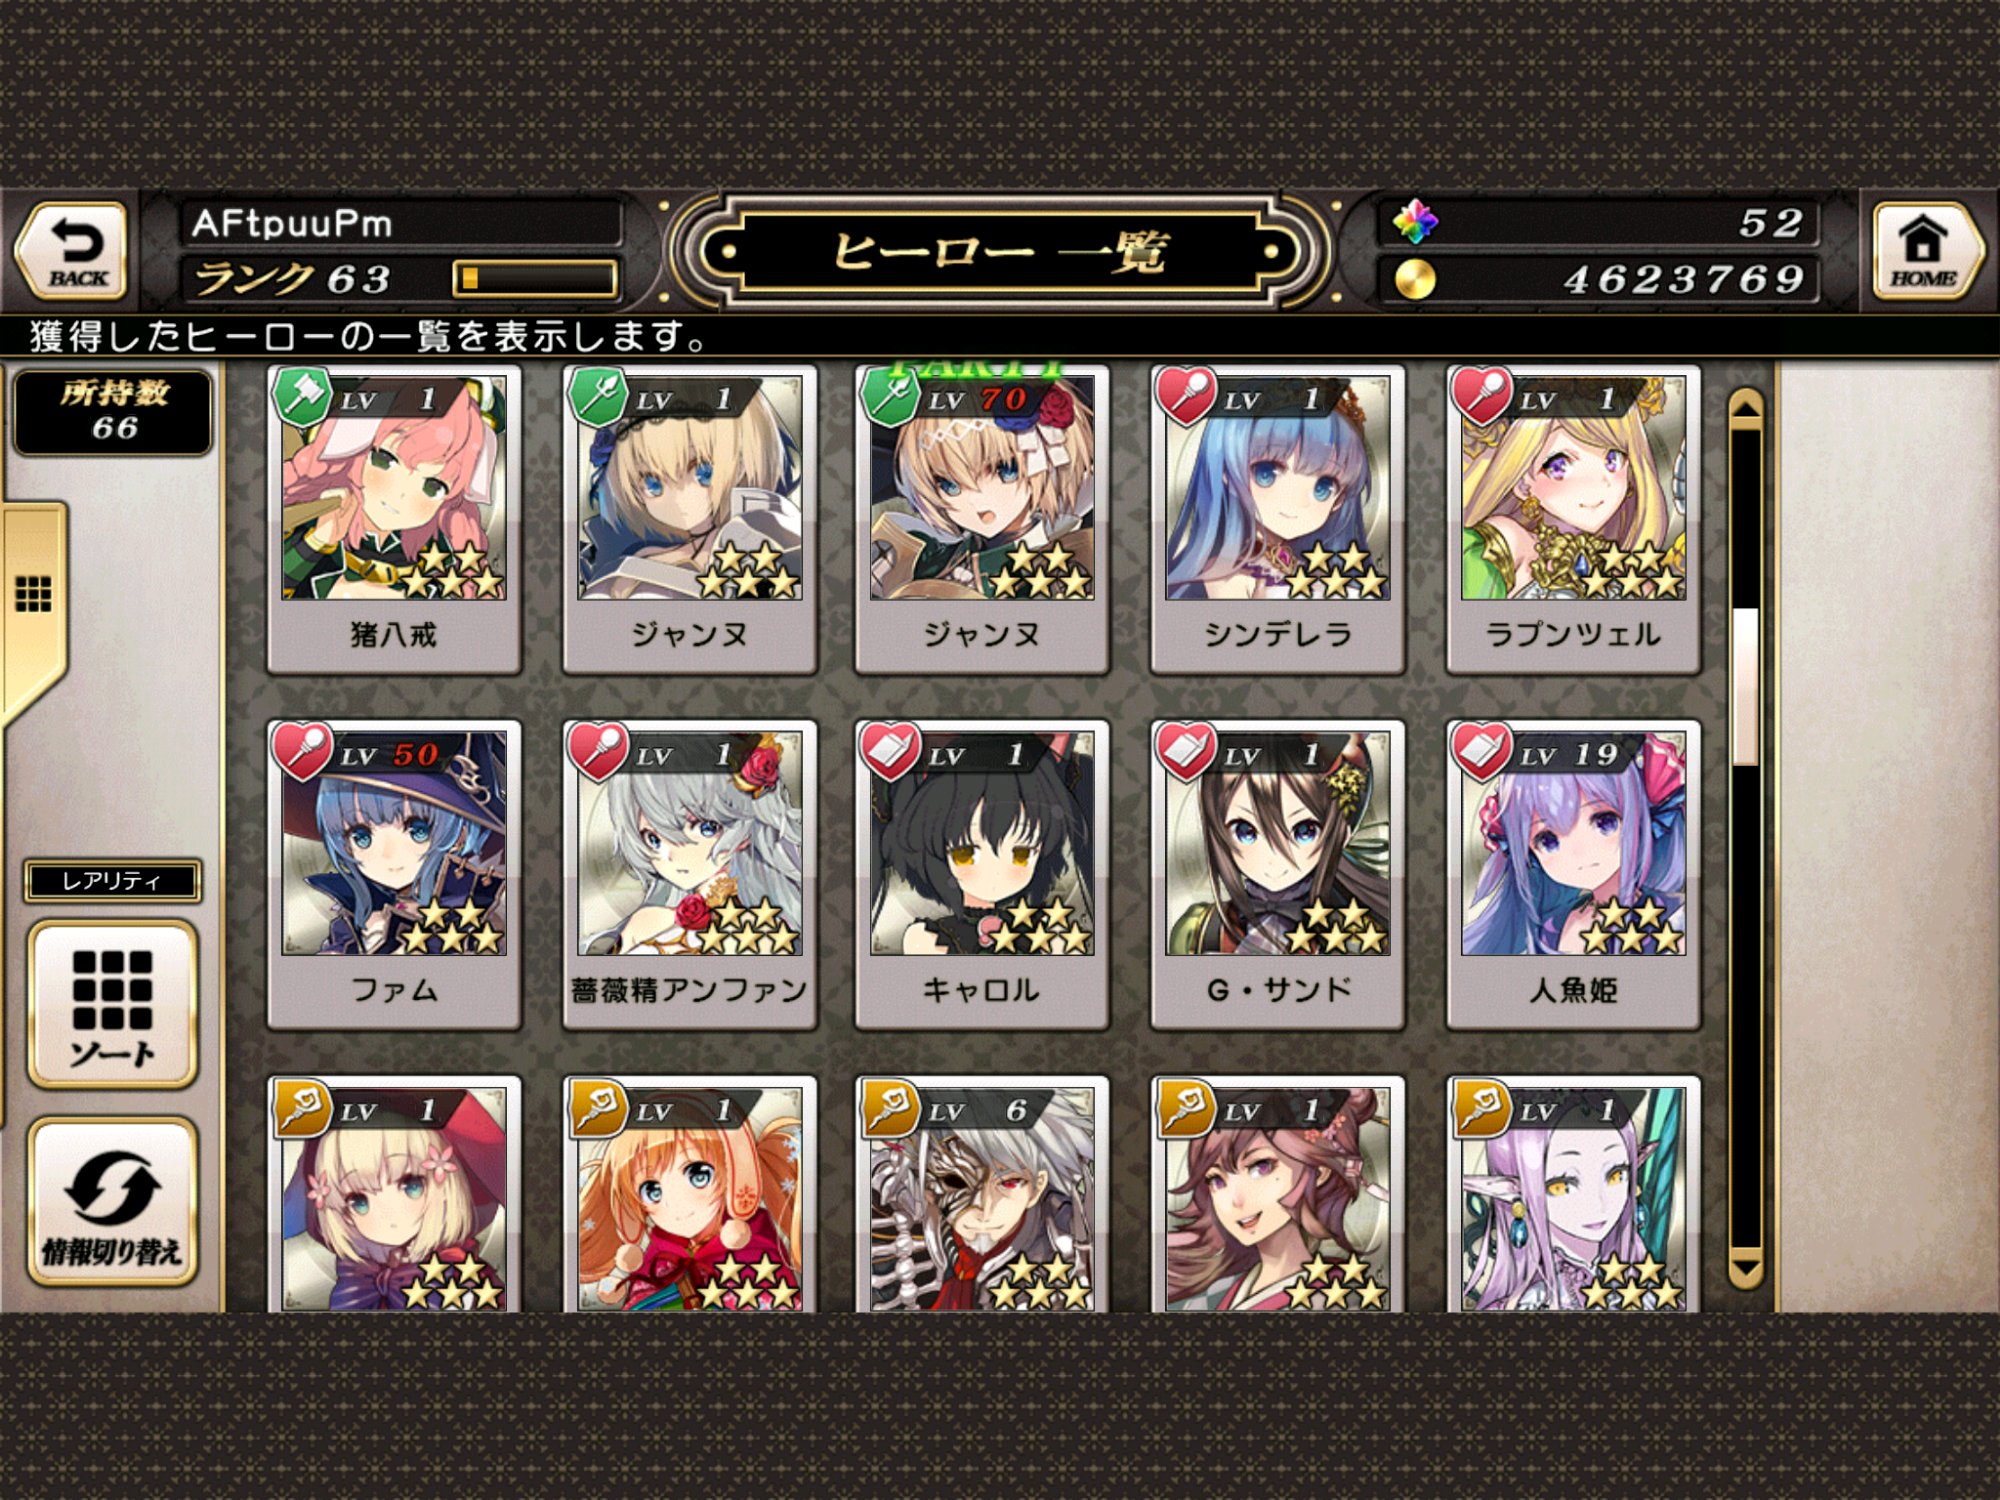Click the vertical scrollbar thumb
The width and height of the screenshot is (2000, 1500).
point(1746,686)
